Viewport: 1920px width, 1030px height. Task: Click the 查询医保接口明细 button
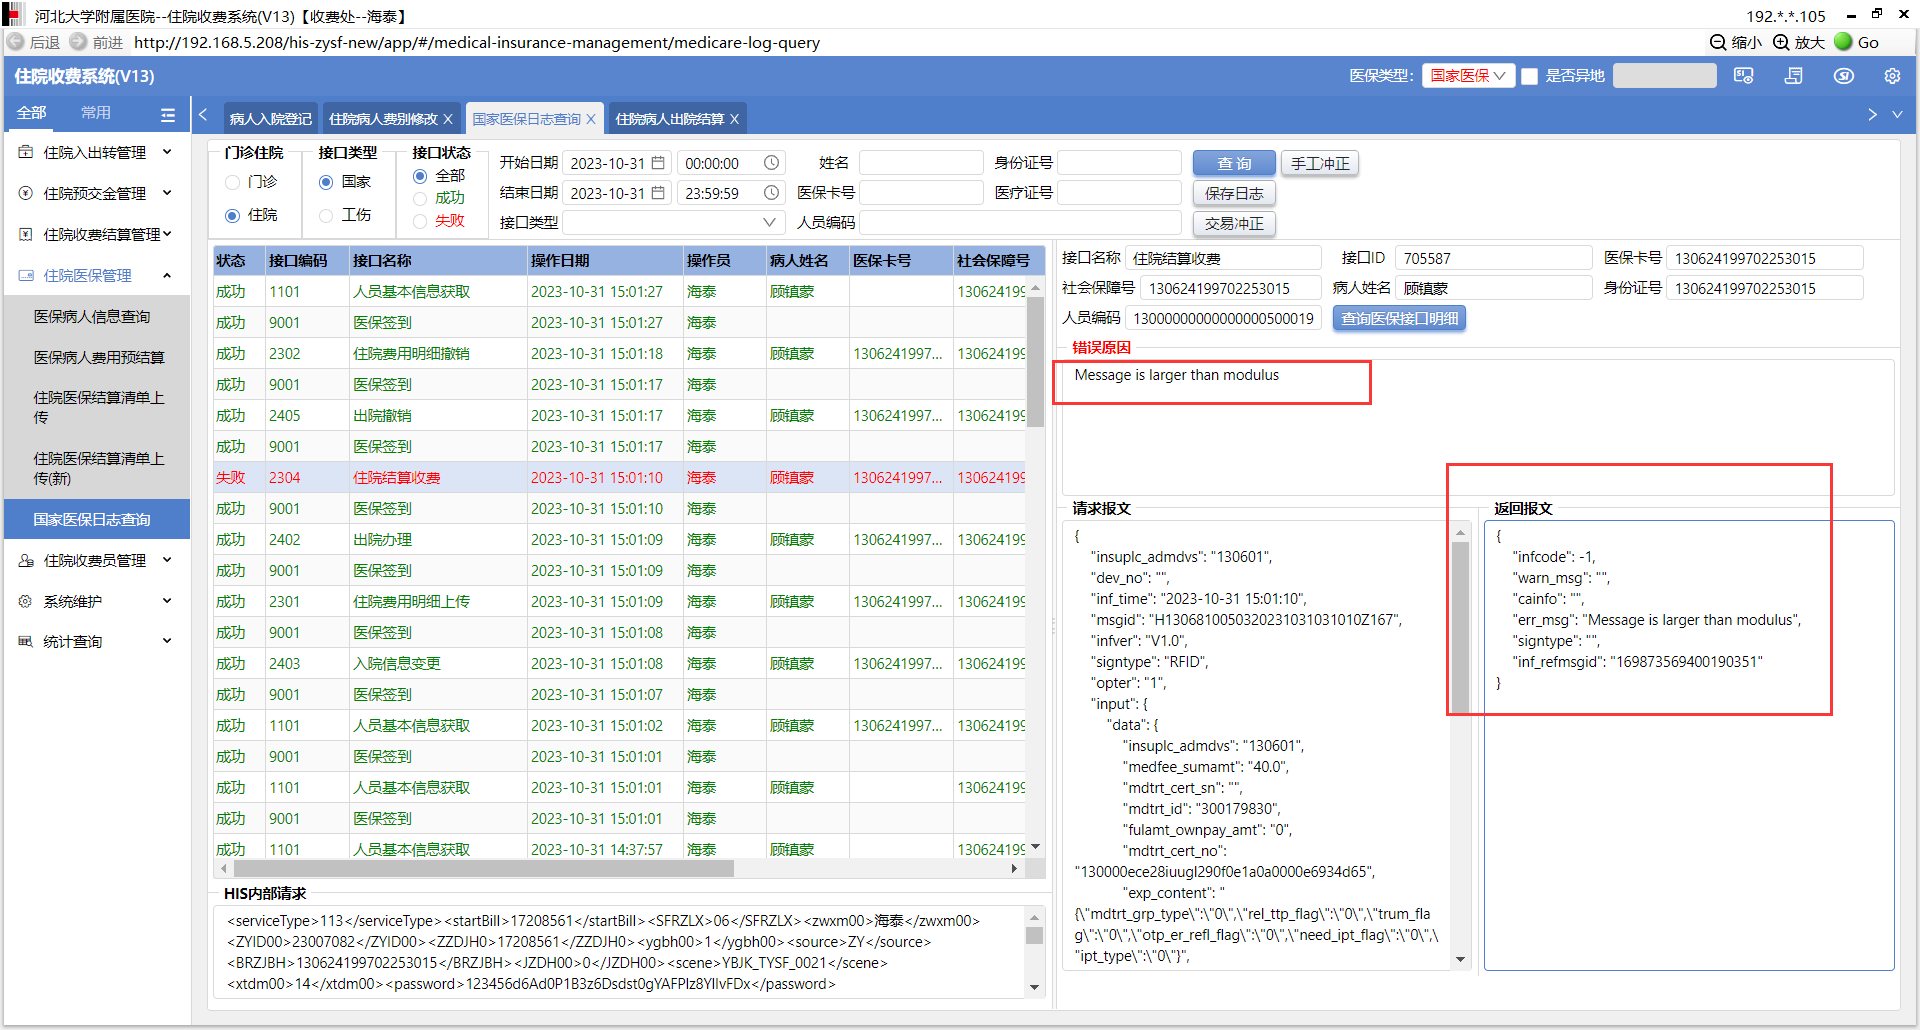pyautogui.click(x=1398, y=318)
